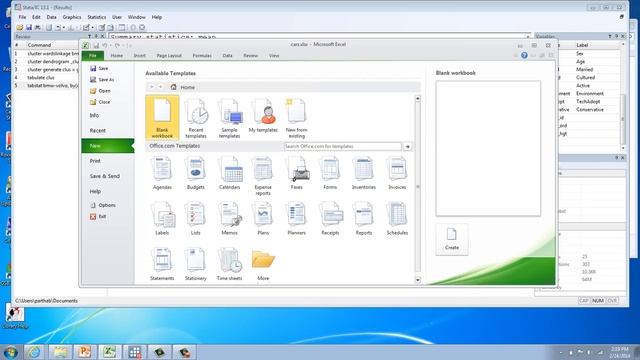The height and width of the screenshot is (360, 640).
Task: Open the Time sheets template category
Action: tap(229, 264)
